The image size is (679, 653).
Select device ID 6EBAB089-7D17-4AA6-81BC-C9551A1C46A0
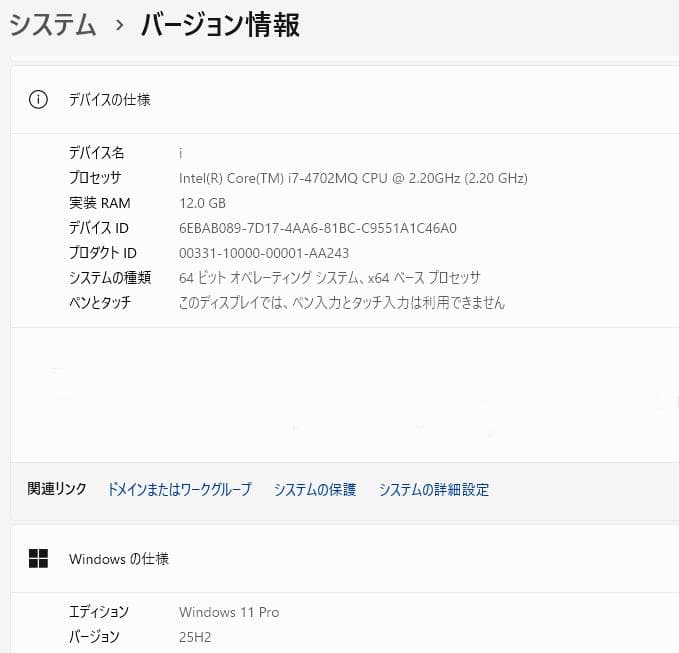[318, 228]
